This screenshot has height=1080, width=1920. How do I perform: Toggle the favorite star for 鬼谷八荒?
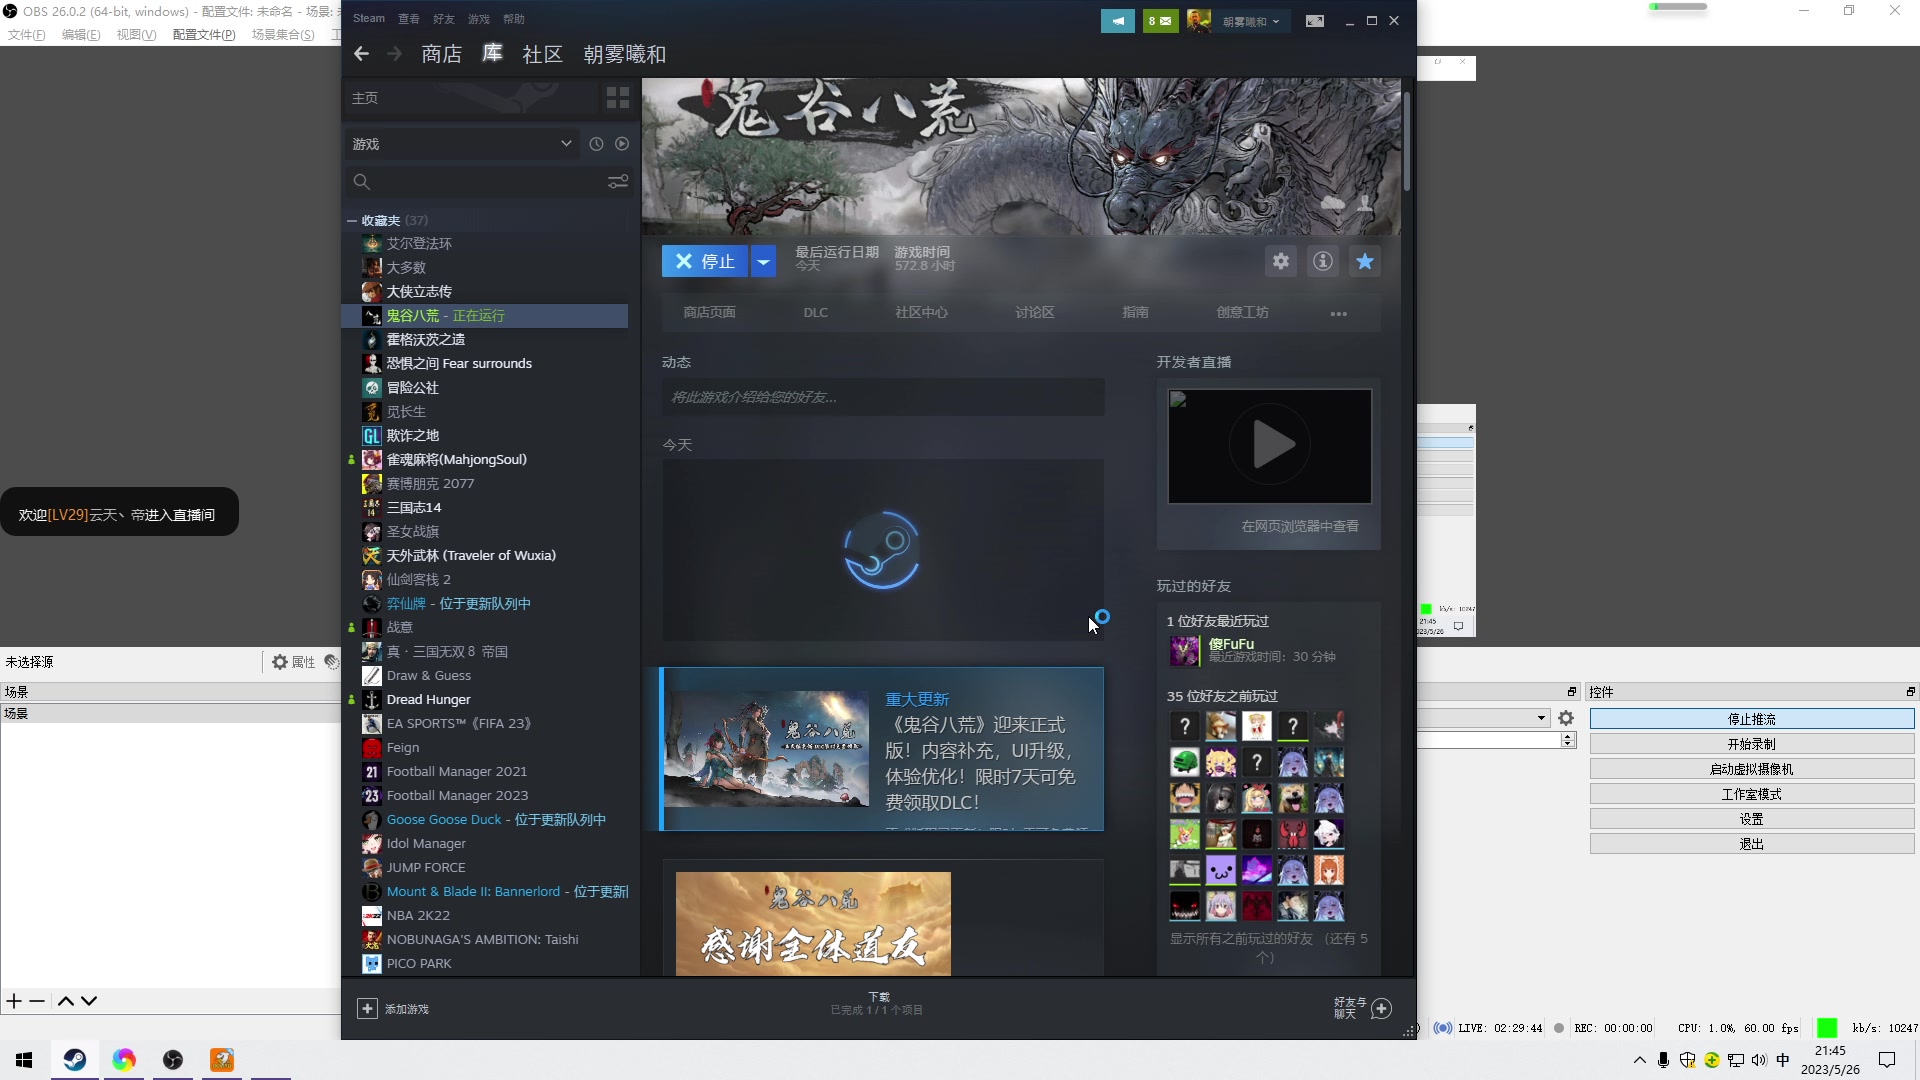pos(1365,261)
